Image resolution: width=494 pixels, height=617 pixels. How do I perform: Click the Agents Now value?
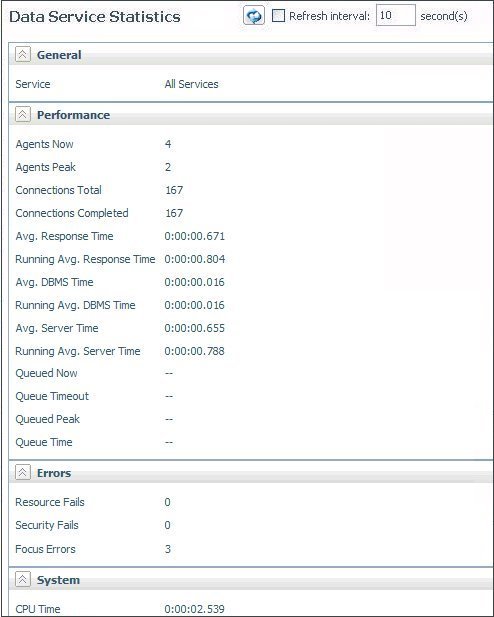coord(168,144)
